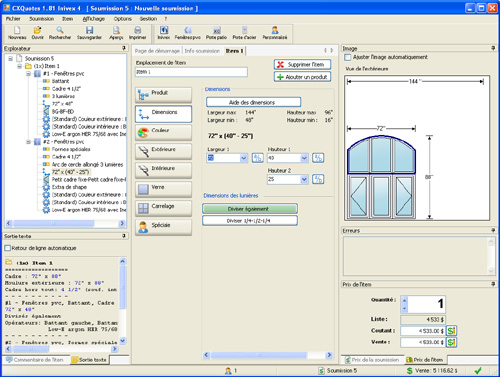Click Aide des dimensions button
Screen dimensions: 500x377
tap(253, 102)
